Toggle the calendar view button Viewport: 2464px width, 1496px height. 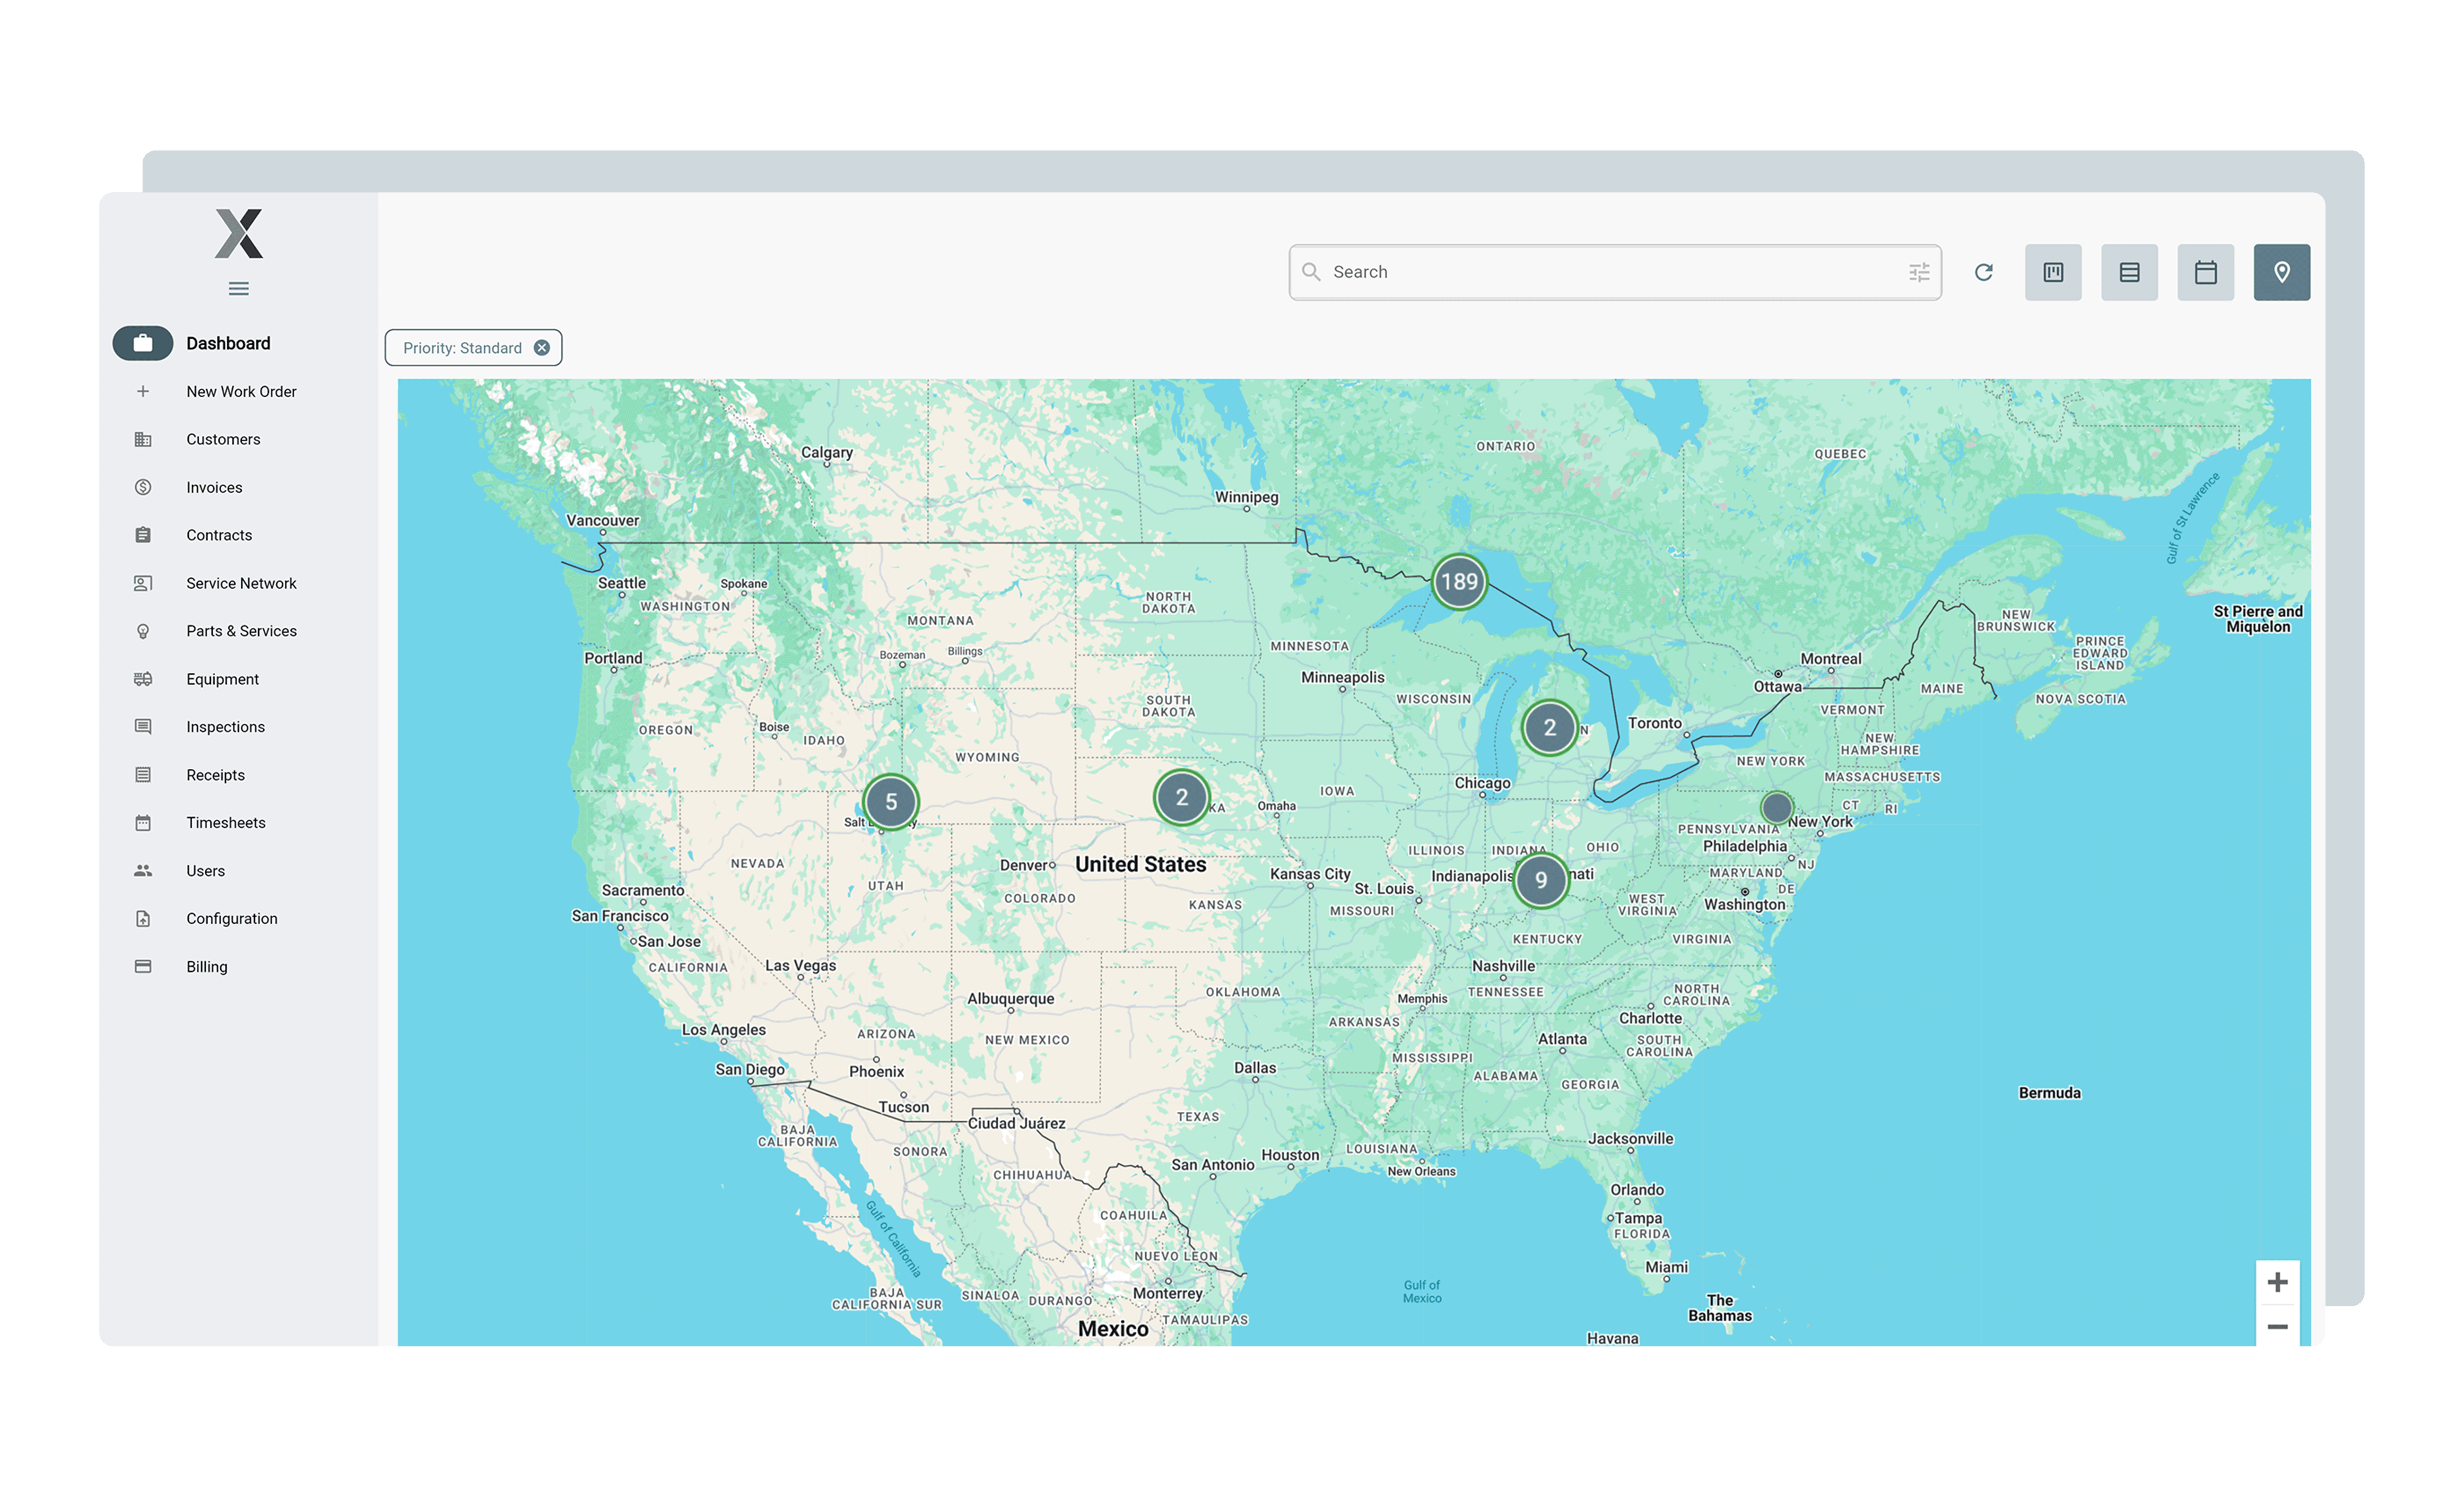click(x=2206, y=272)
